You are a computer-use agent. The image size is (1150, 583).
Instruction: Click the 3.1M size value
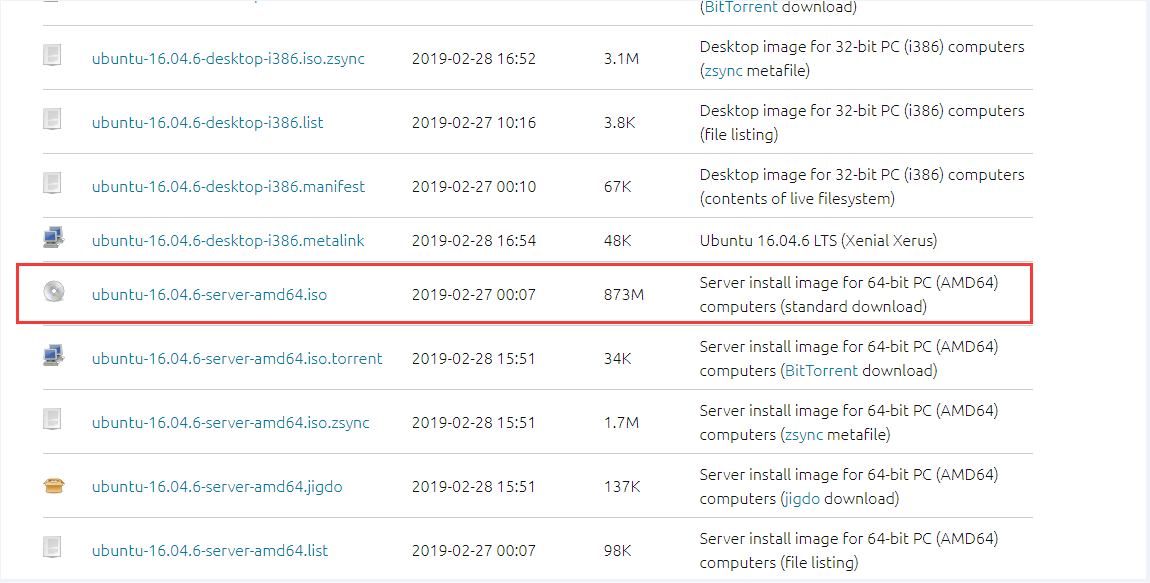tap(621, 59)
